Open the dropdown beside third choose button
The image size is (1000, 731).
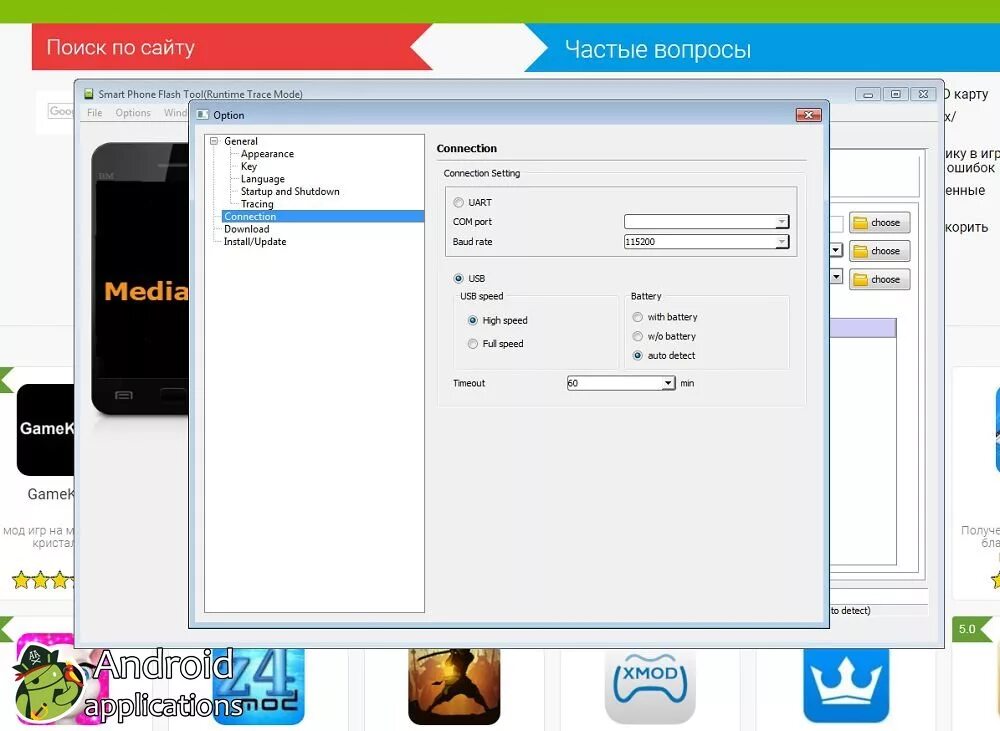(835, 277)
